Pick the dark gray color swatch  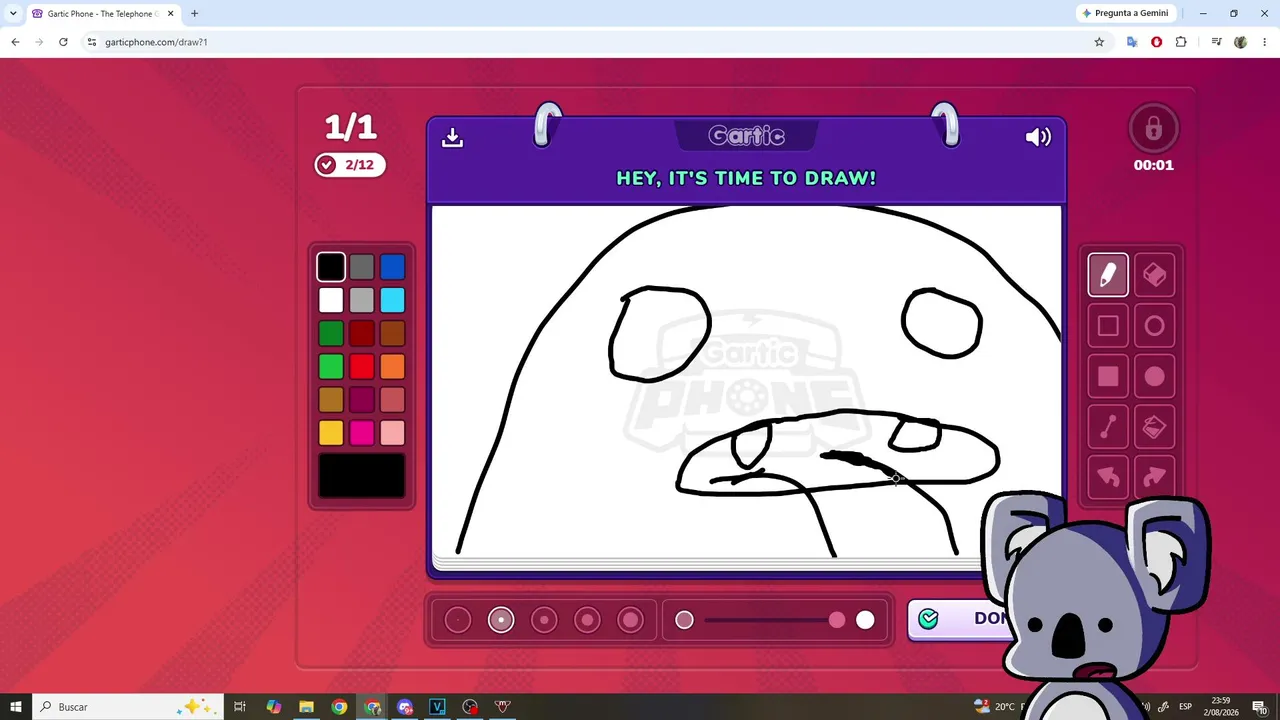point(362,267)
